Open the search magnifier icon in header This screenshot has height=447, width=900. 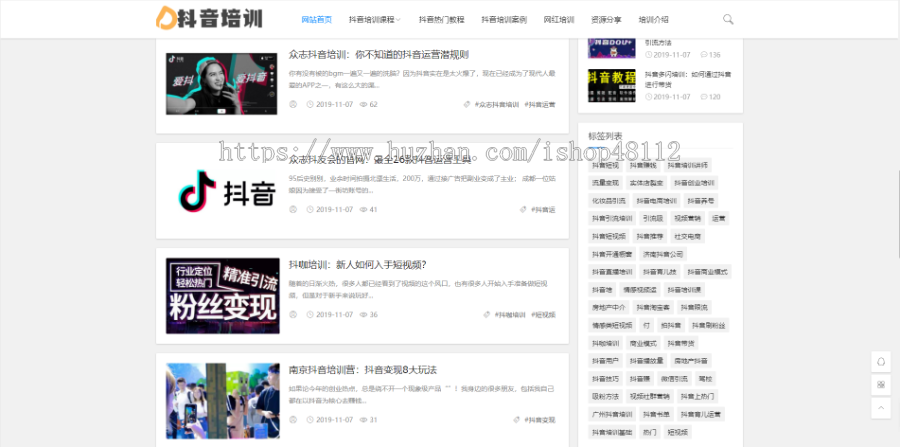tap(728, 20)
